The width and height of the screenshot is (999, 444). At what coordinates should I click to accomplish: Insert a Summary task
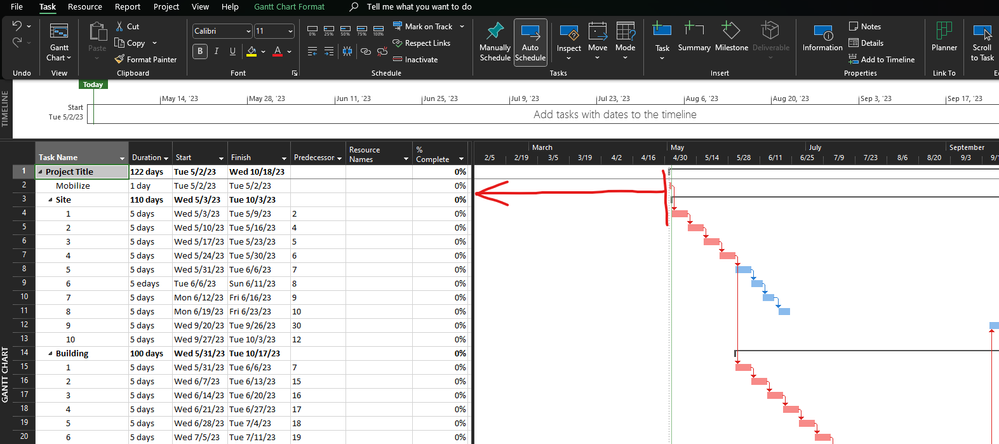pyautogui.click(x=694, y=37)
